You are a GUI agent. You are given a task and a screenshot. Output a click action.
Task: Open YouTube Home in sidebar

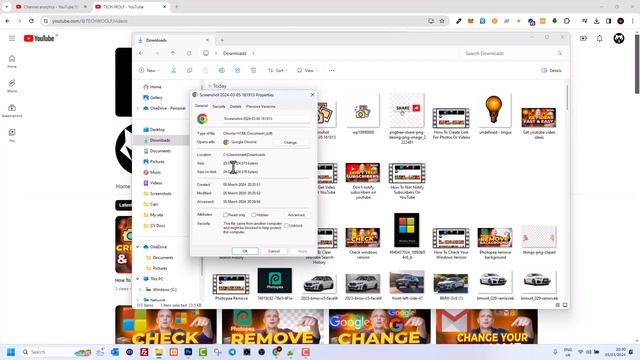[12, 61]
